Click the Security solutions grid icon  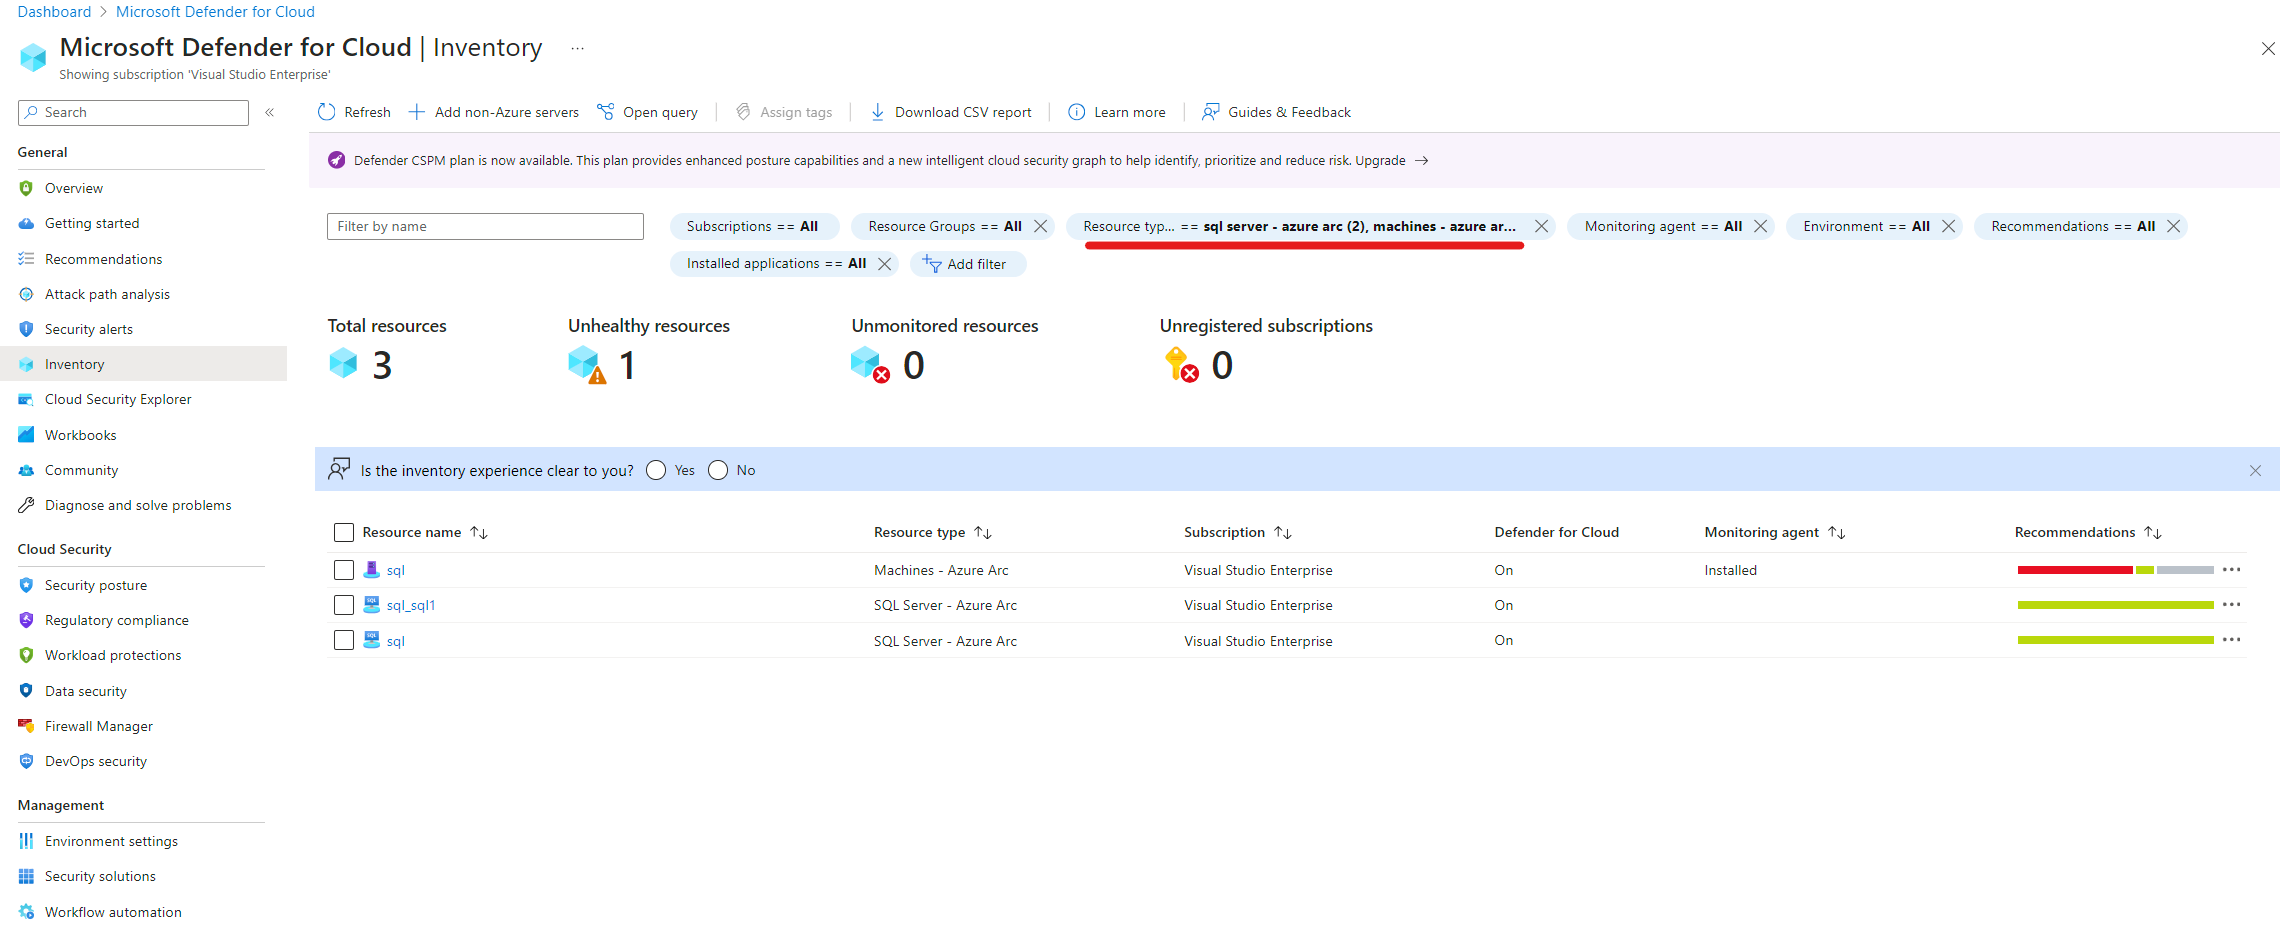point(27,876)
